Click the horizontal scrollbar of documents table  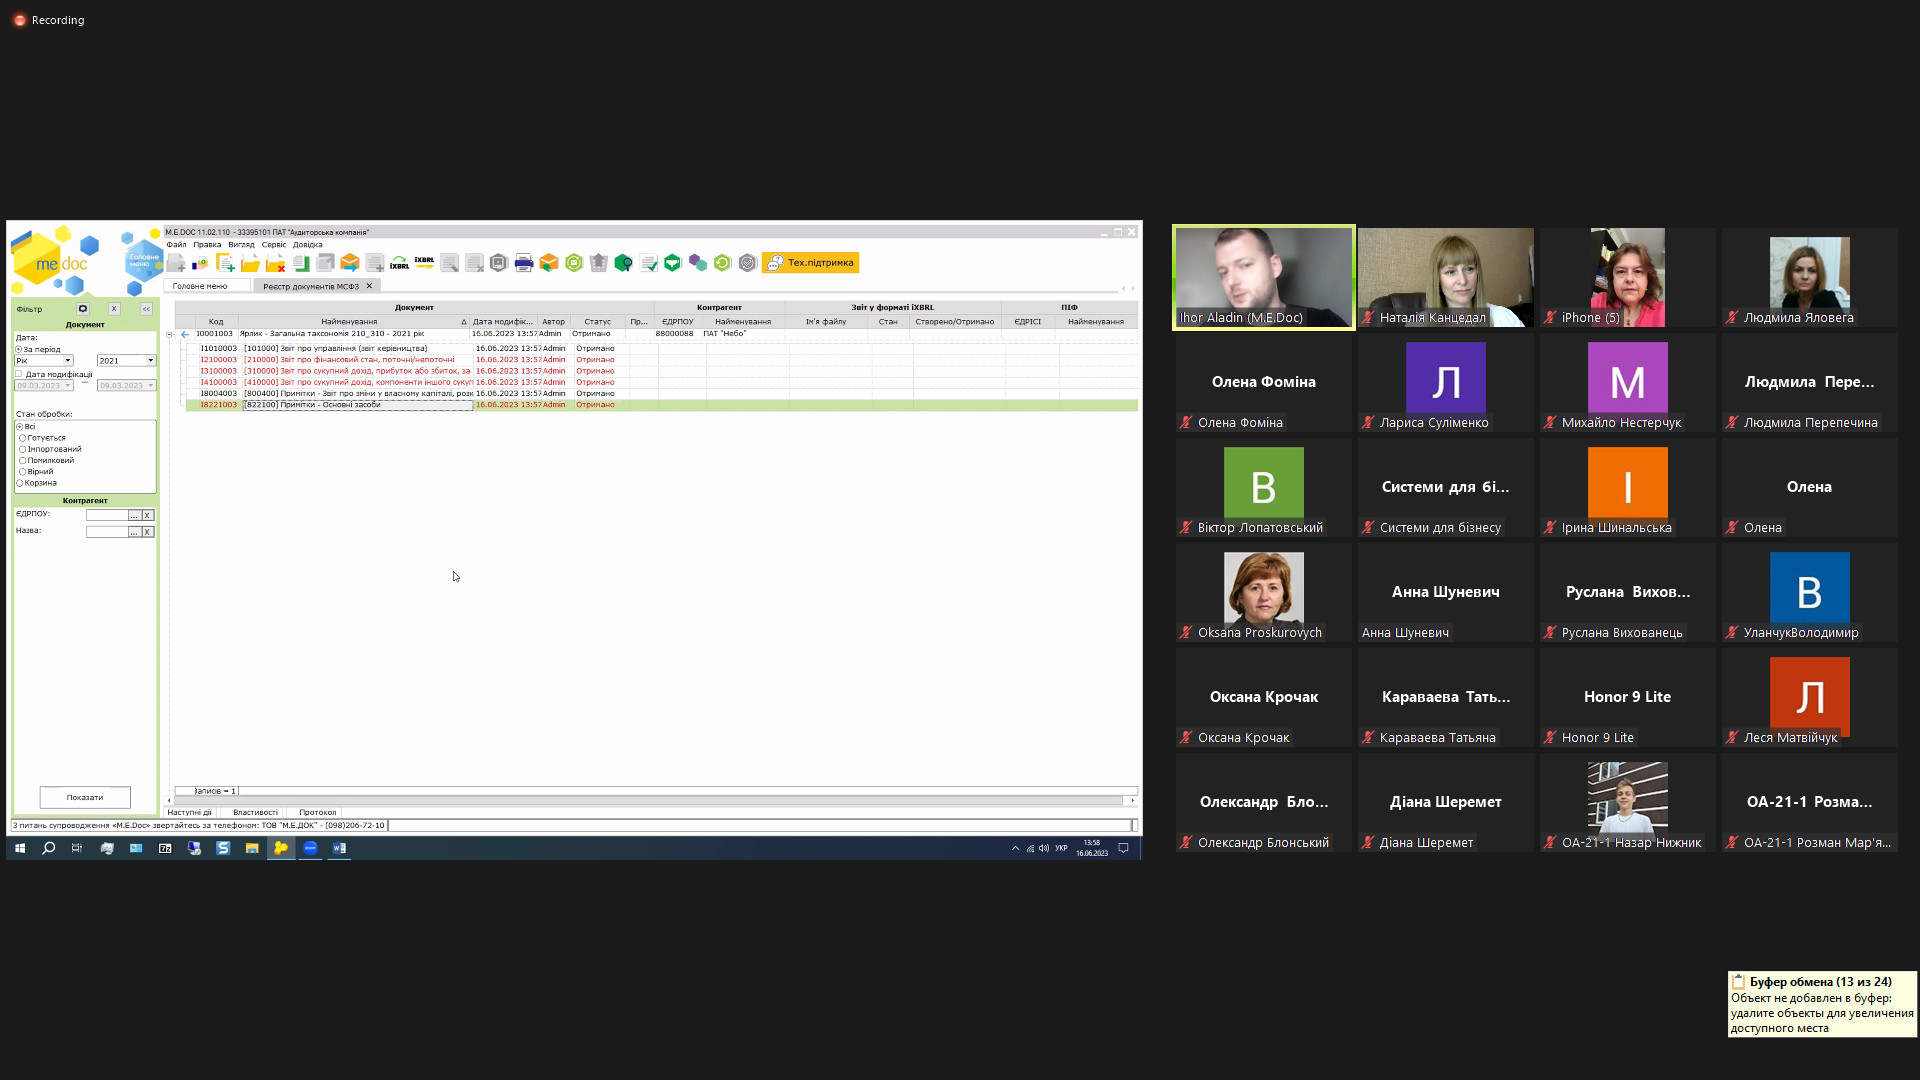pyautogui.click(x=650, y=801)
